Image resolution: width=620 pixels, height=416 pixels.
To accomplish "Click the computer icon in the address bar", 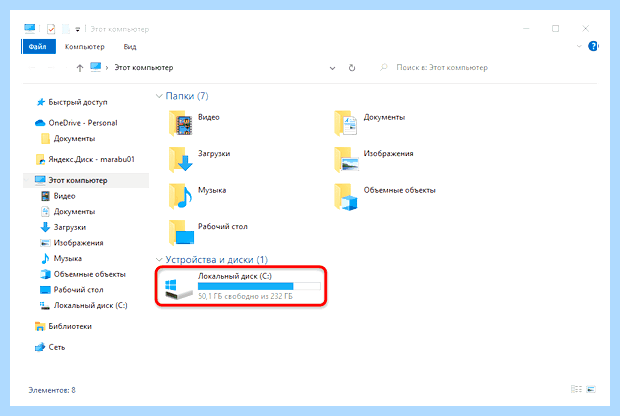I will click(x=96, y=67).
